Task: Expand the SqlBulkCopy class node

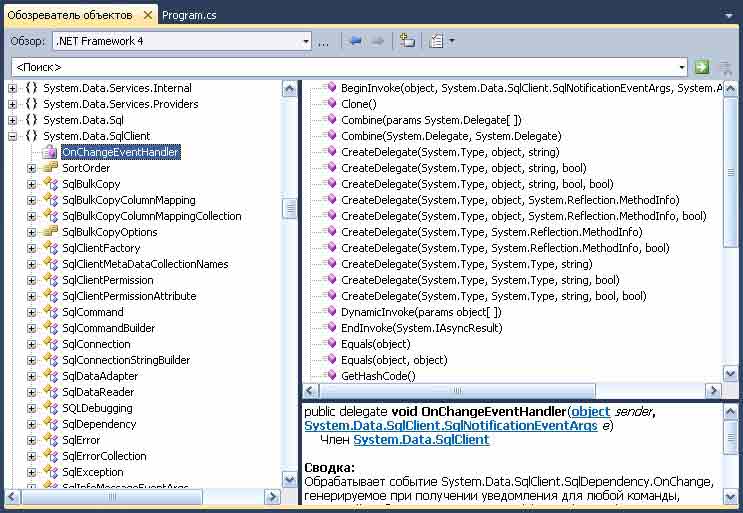Action: [x=31, y=184]
